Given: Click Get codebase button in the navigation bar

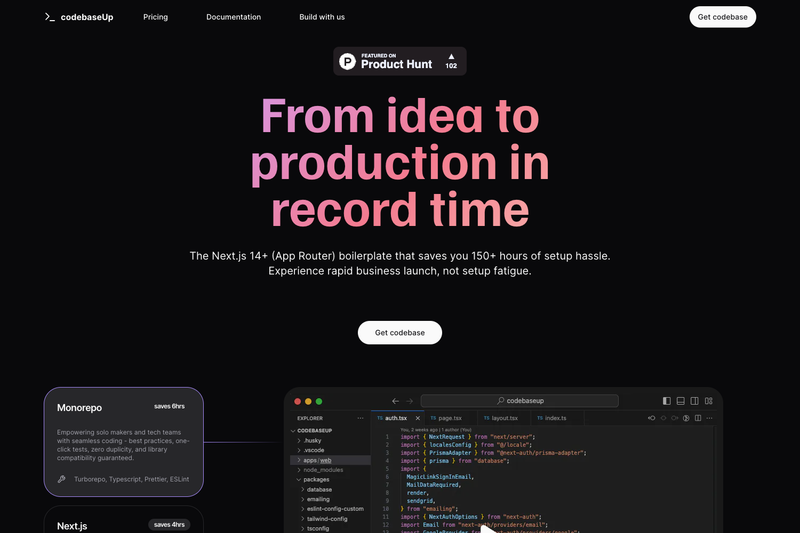Looking at the screenshot, I should pos(722,17).
